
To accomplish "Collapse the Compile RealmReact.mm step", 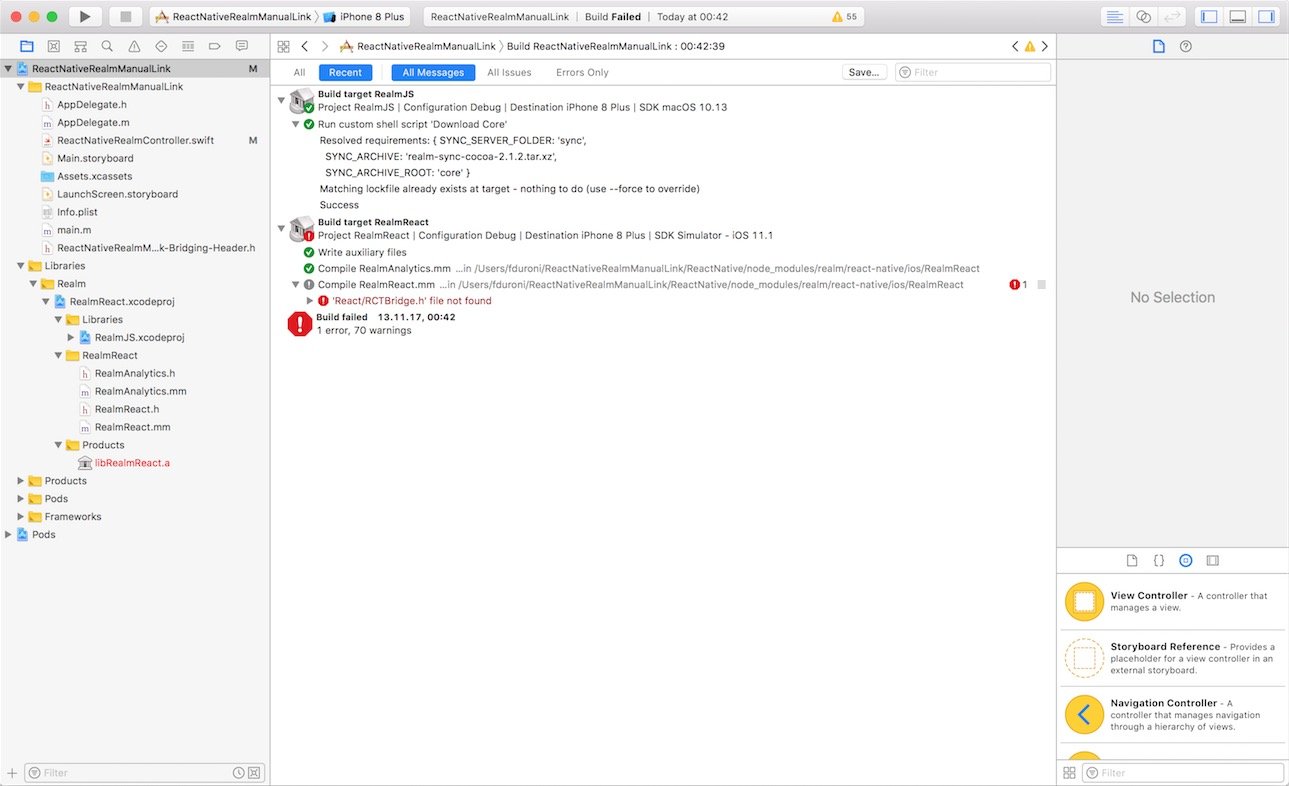I will [x=296, y=284].
